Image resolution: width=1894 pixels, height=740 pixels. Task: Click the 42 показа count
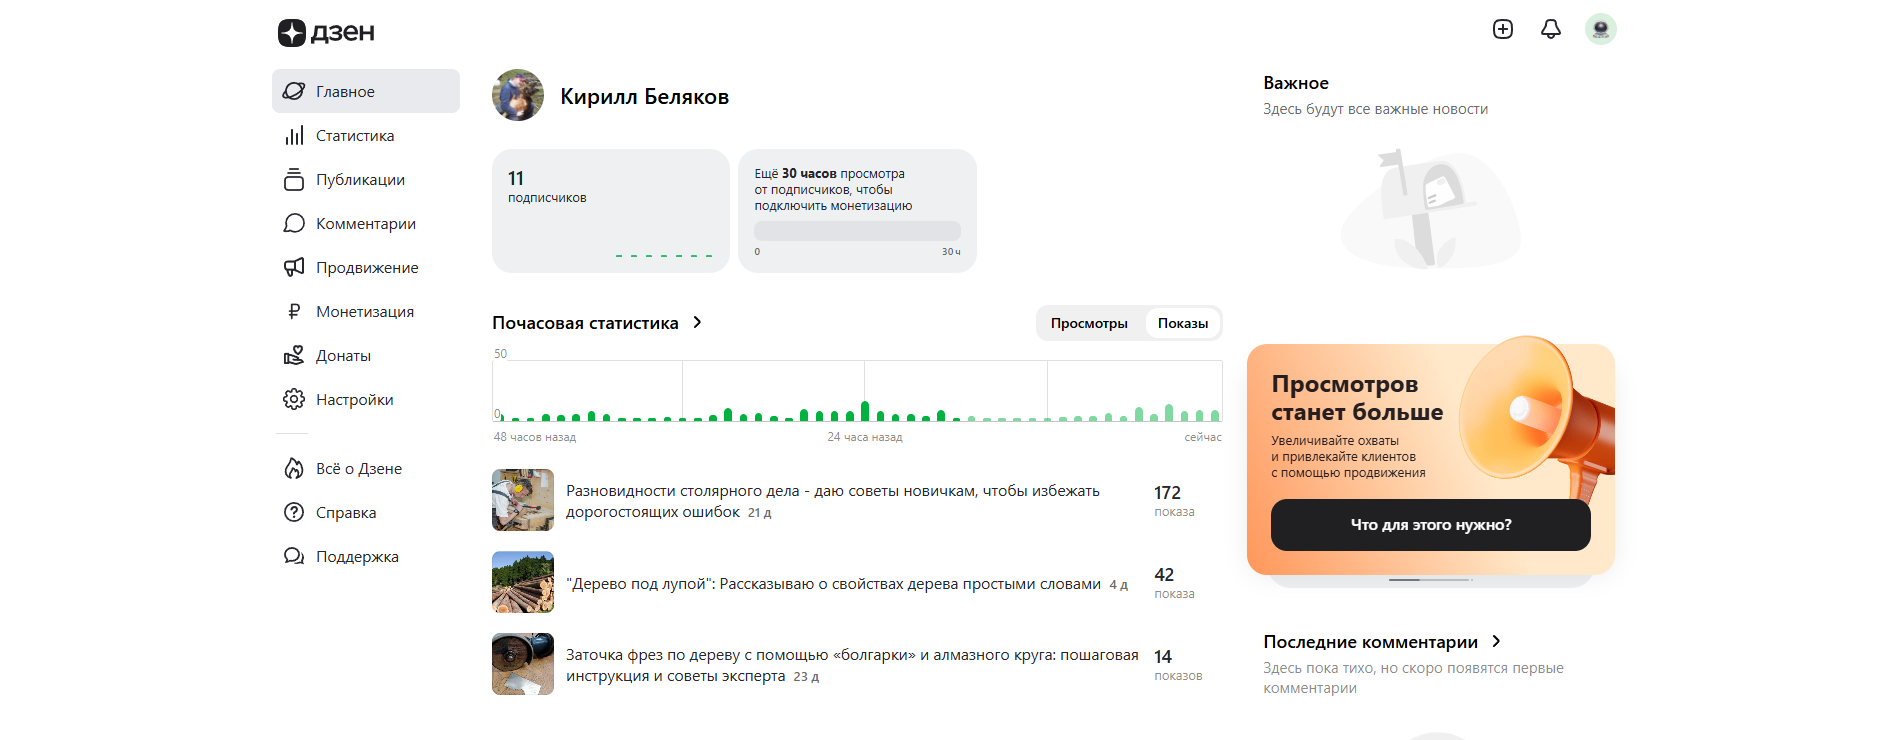(1175, 583)
